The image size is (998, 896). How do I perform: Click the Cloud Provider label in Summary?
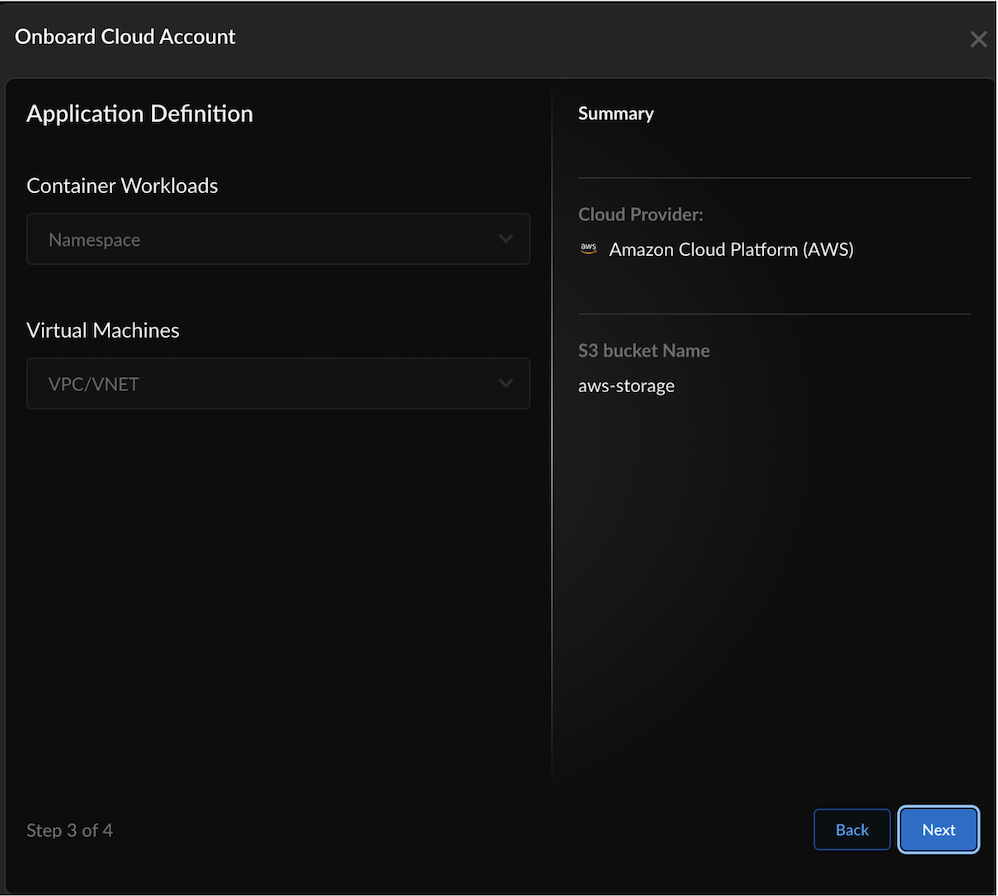640,214
